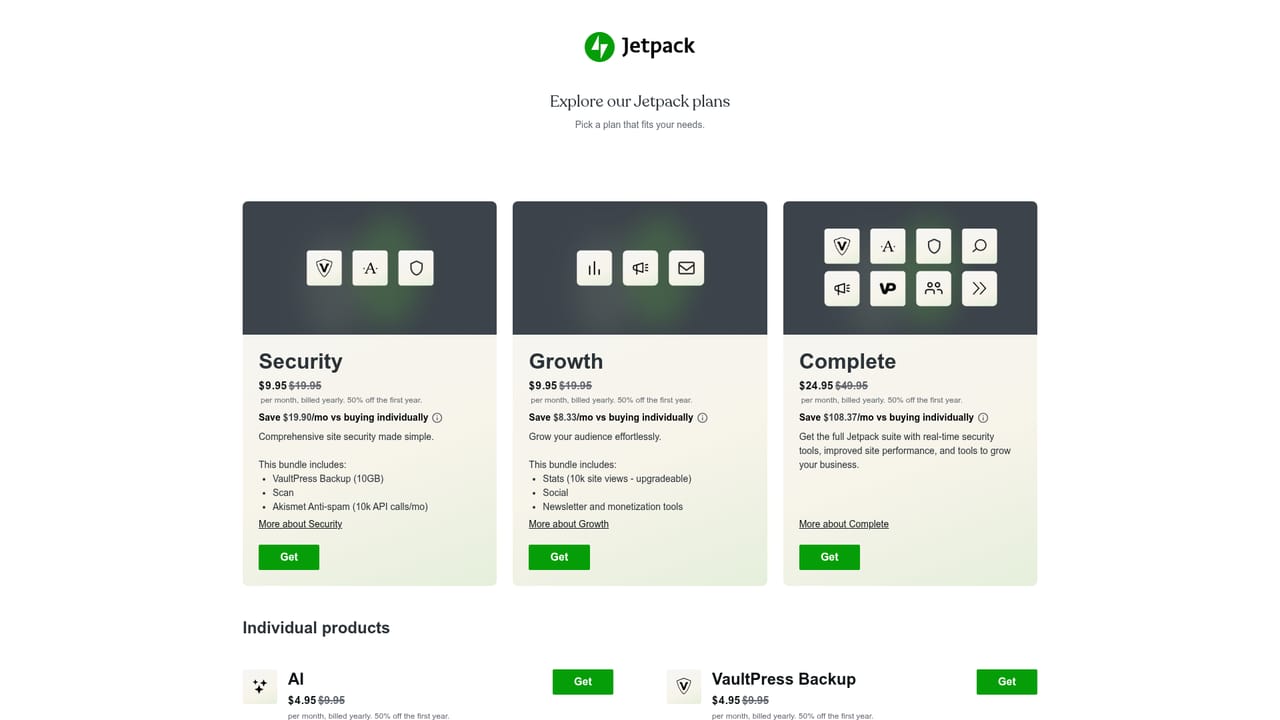The height and width of the screenshot is (720, 1280).
Task: Open the More about Complete link
Action: pos(844,524)
